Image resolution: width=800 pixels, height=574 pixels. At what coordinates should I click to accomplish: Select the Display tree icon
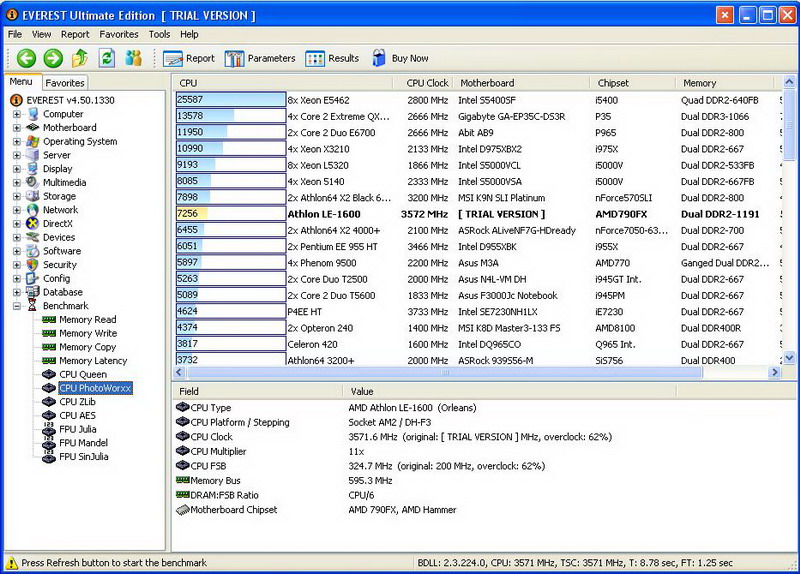33,169
